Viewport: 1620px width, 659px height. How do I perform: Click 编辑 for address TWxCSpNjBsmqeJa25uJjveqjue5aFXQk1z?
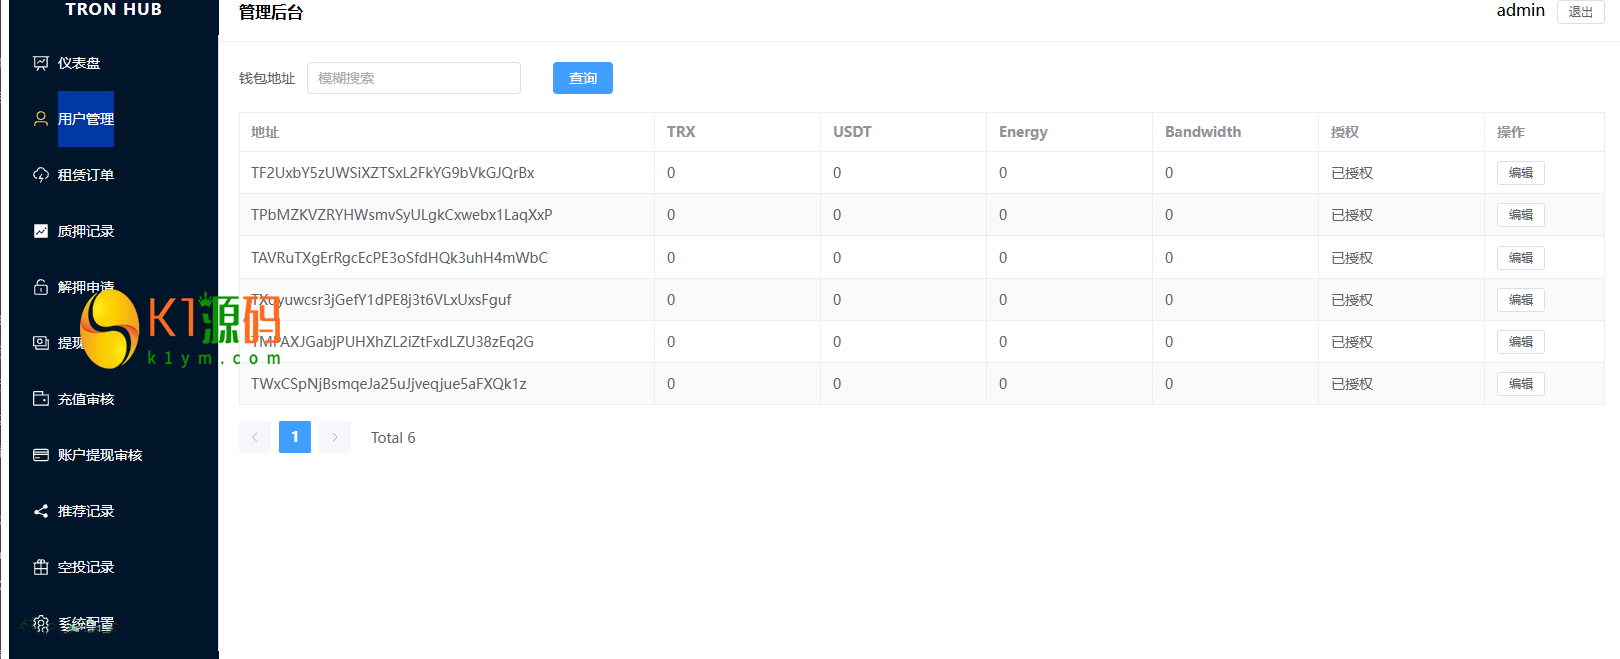(1521, 384)
